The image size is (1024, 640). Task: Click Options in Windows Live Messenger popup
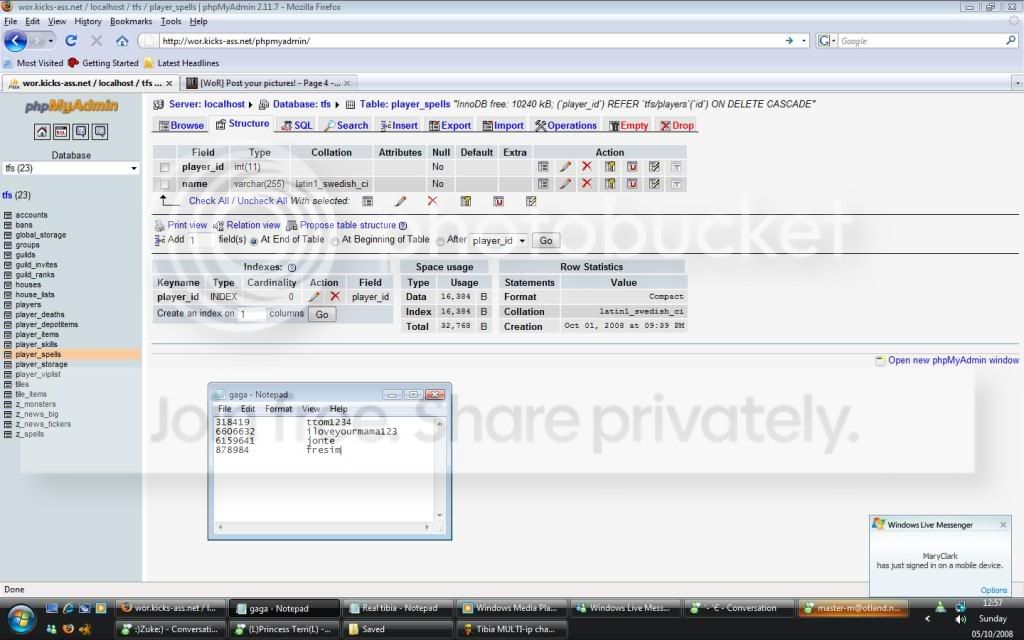click(994, 590)
